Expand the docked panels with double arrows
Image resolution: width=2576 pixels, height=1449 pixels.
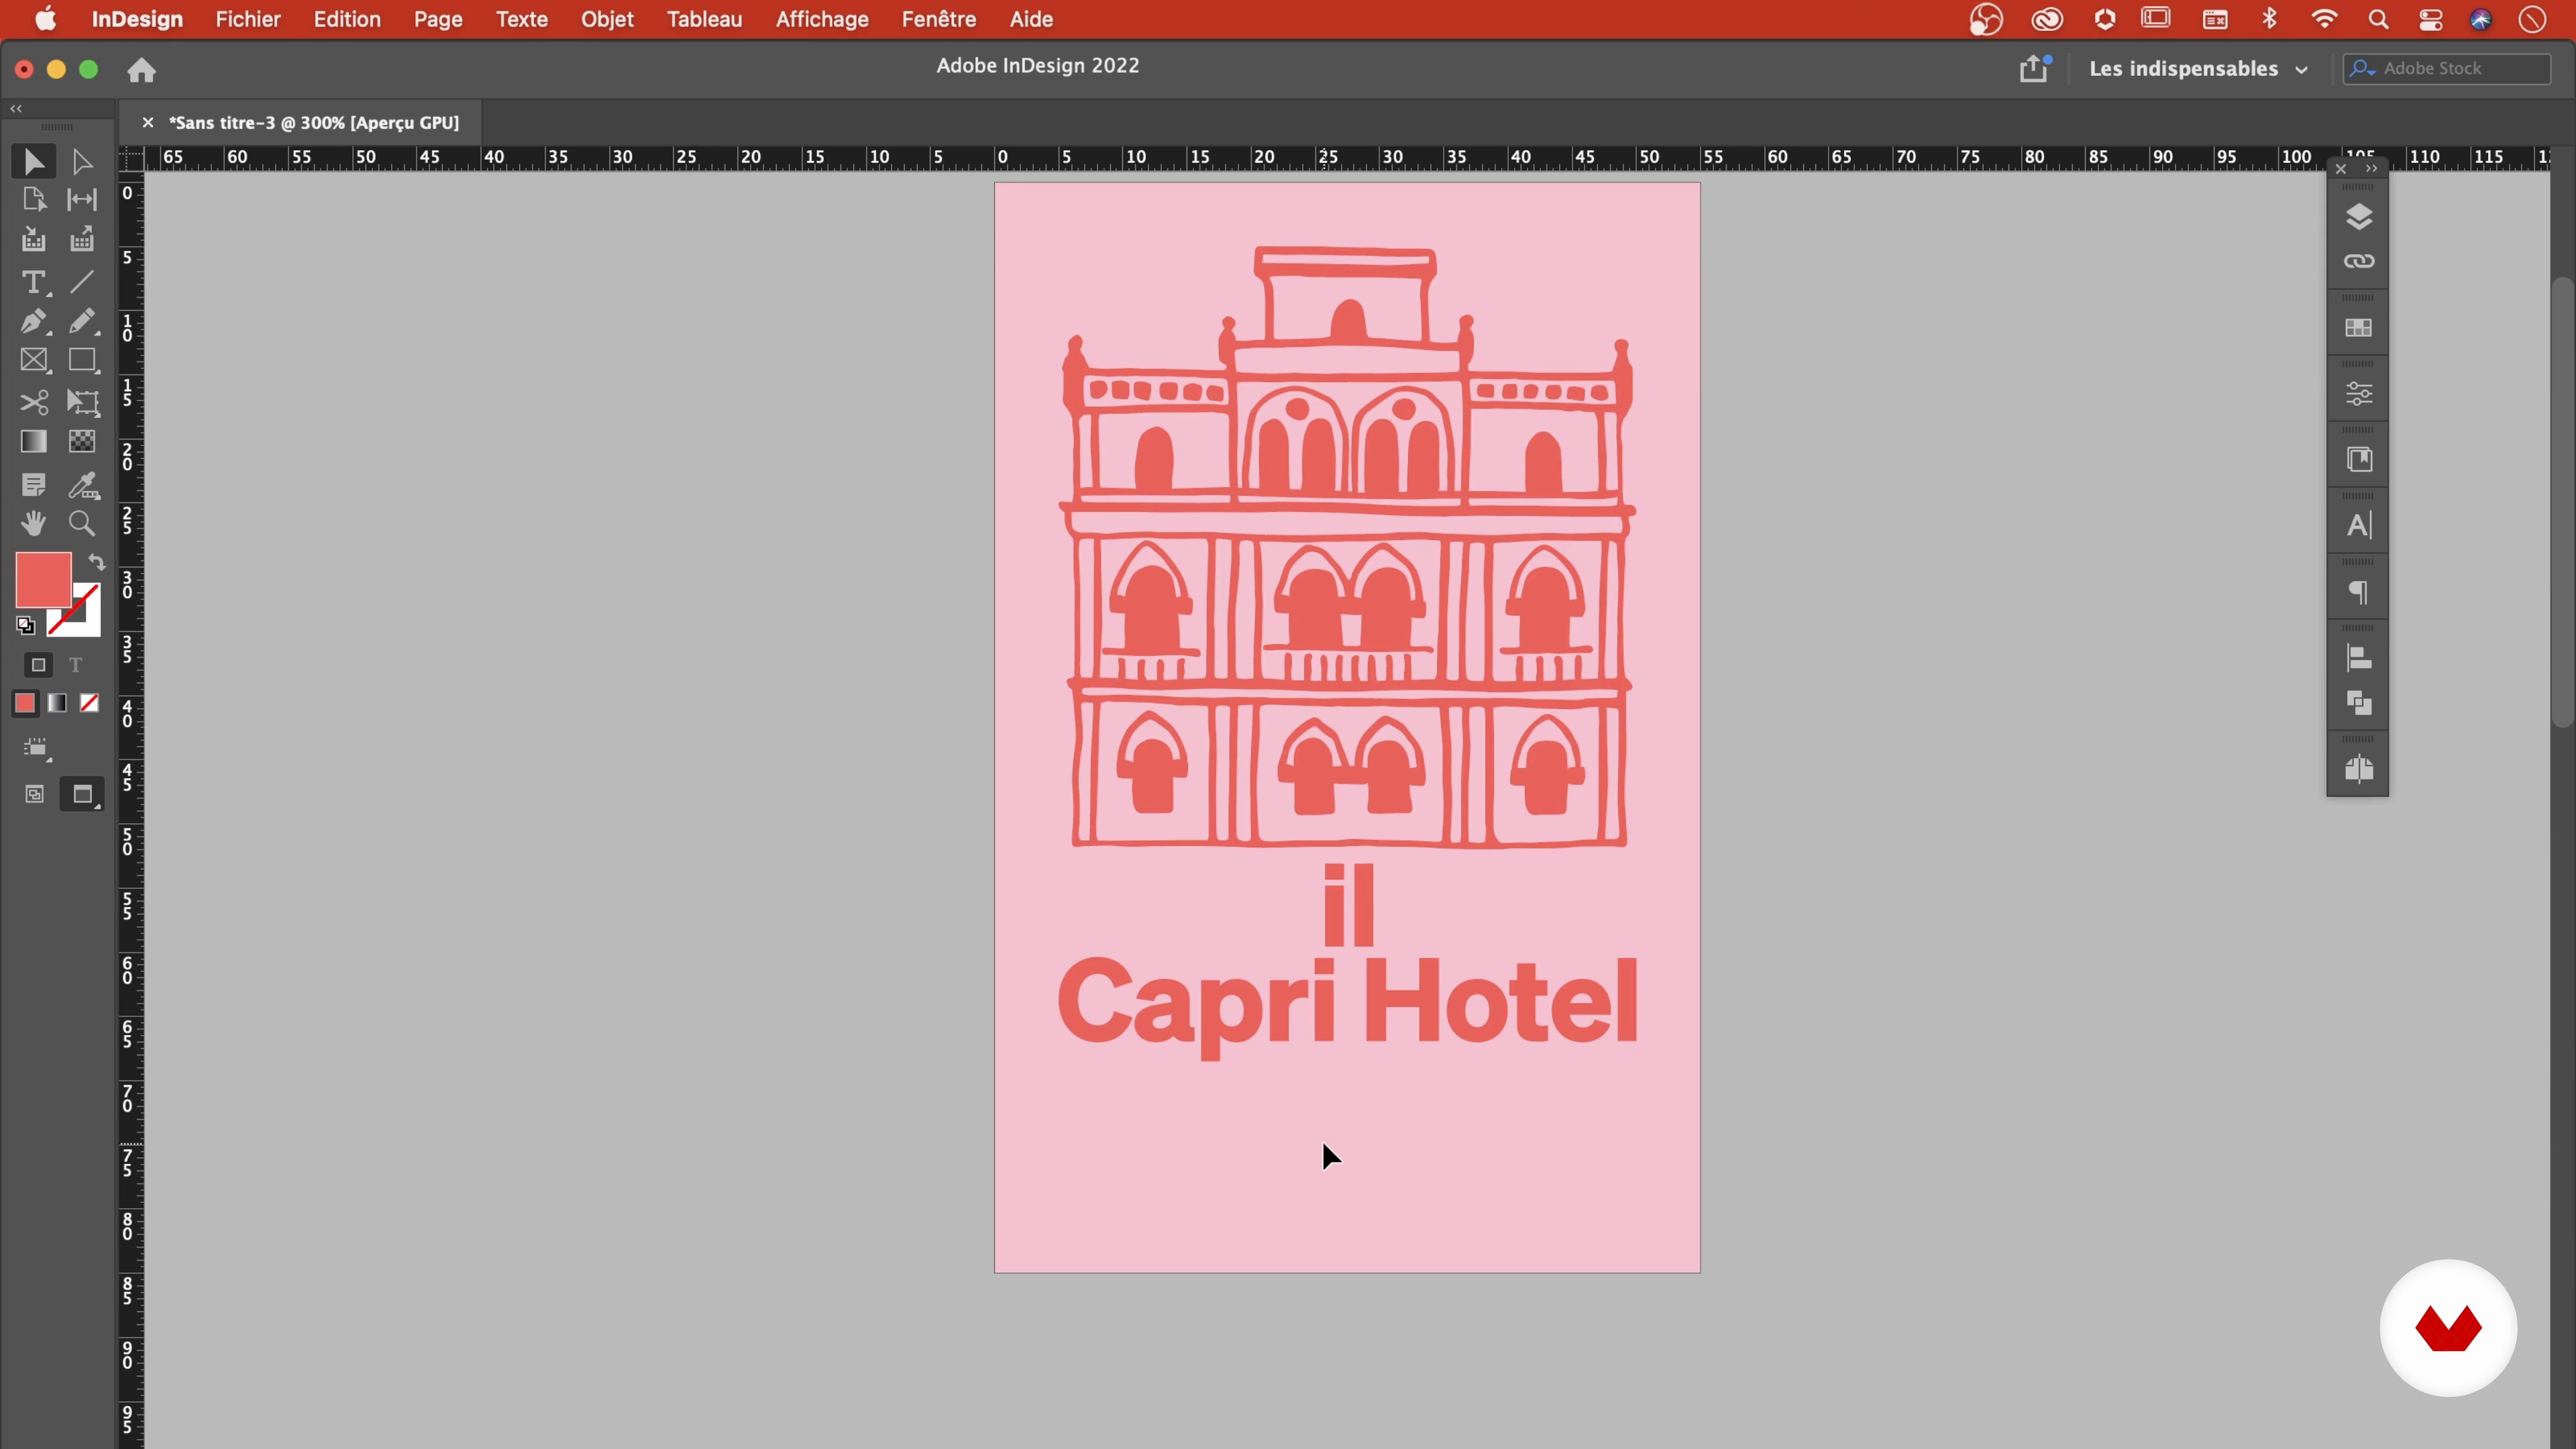pos(2371,168)
